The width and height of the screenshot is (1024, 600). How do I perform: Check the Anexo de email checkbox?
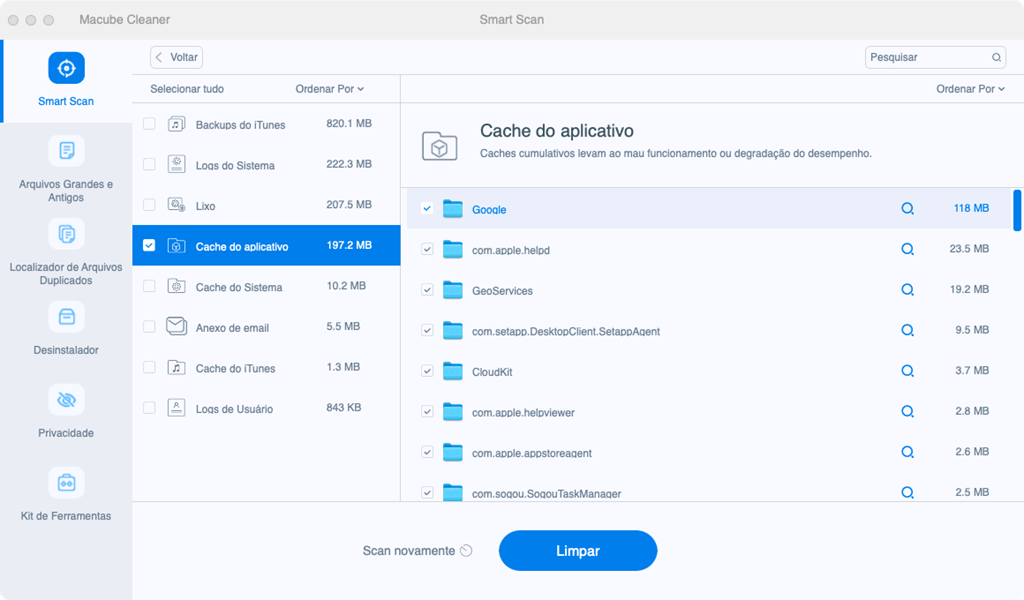coord(150,326)
